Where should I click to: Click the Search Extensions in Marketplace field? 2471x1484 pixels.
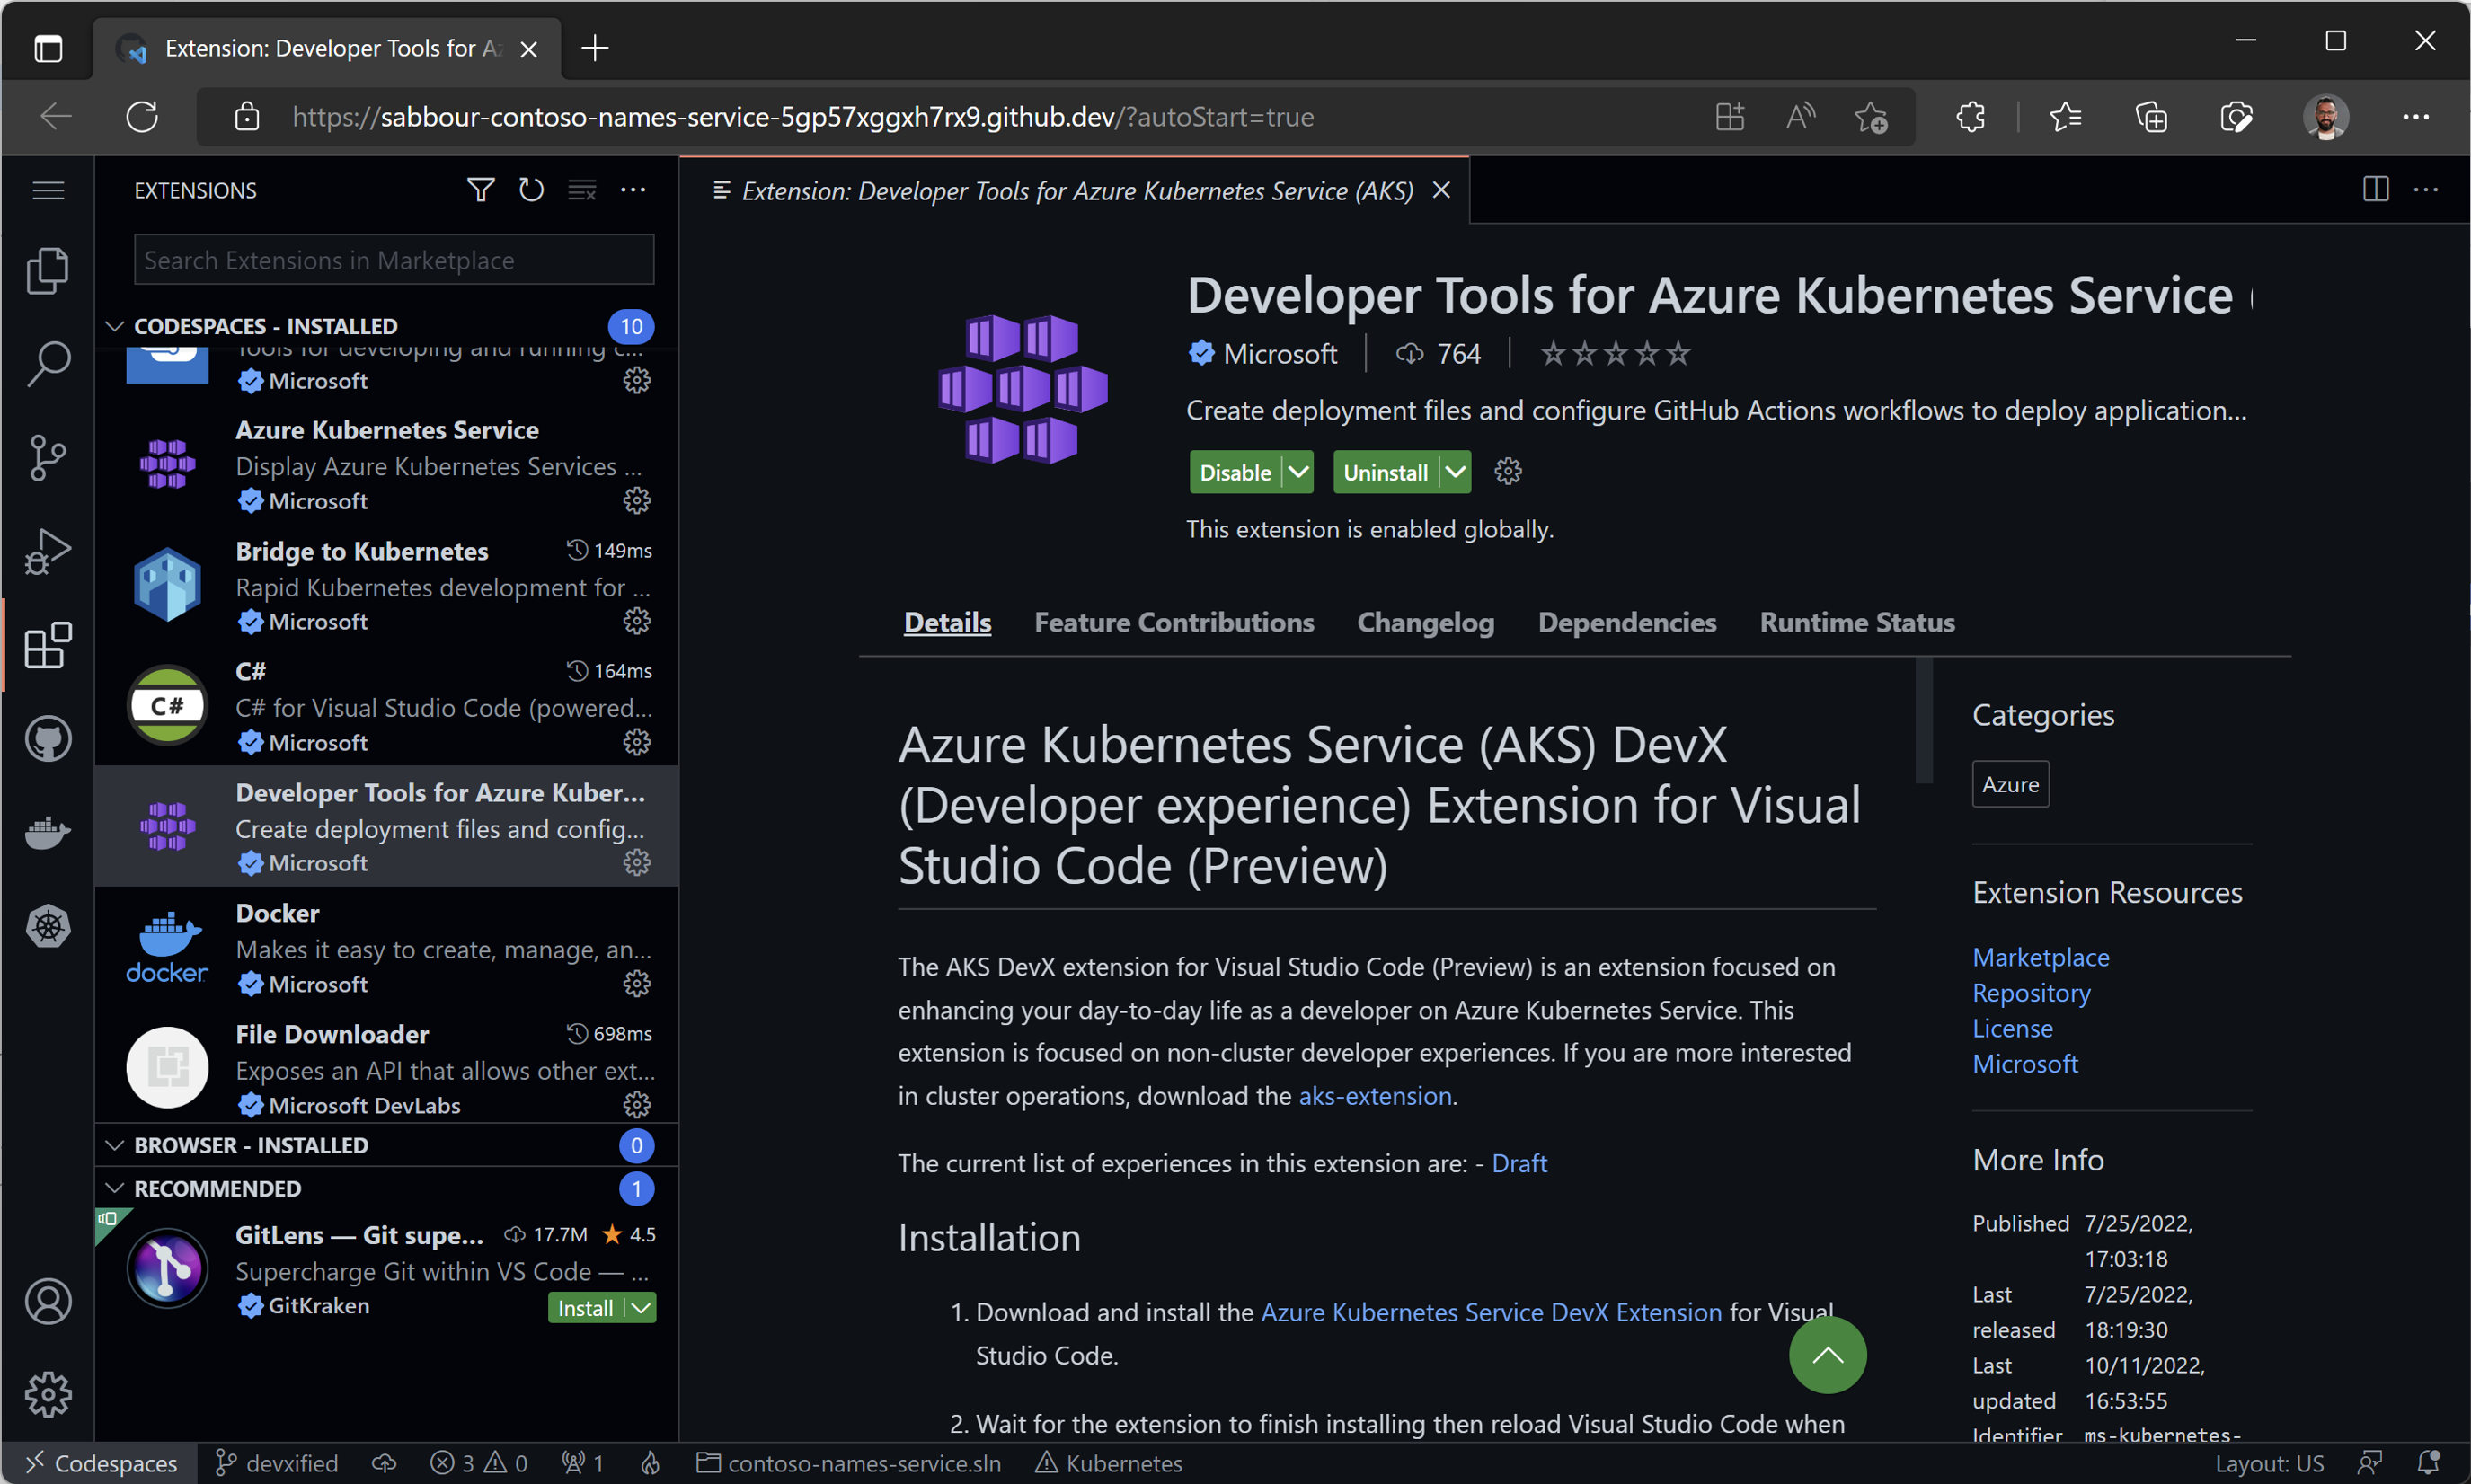(x=394, y=260)
